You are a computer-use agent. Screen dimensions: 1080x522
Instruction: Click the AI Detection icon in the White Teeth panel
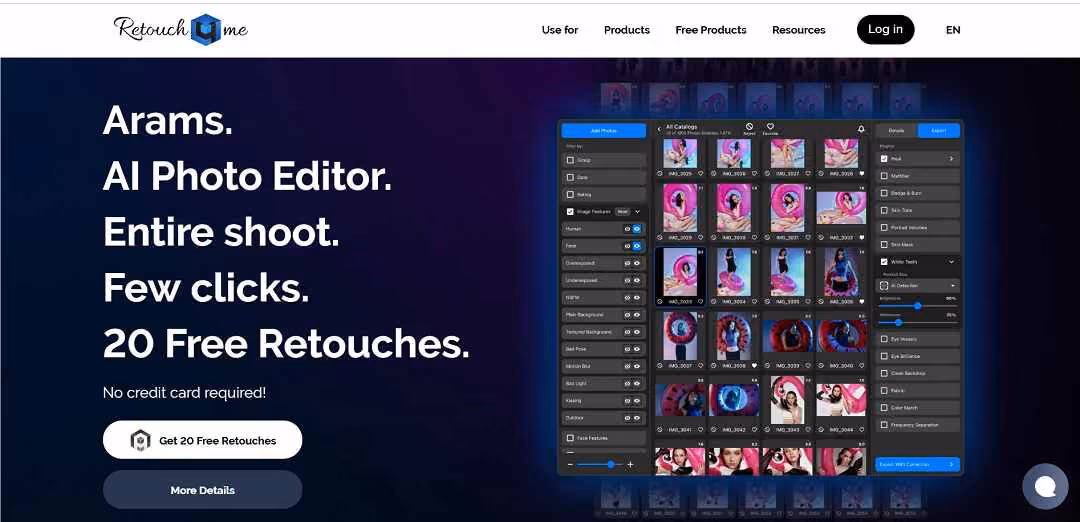click(884, 285)
